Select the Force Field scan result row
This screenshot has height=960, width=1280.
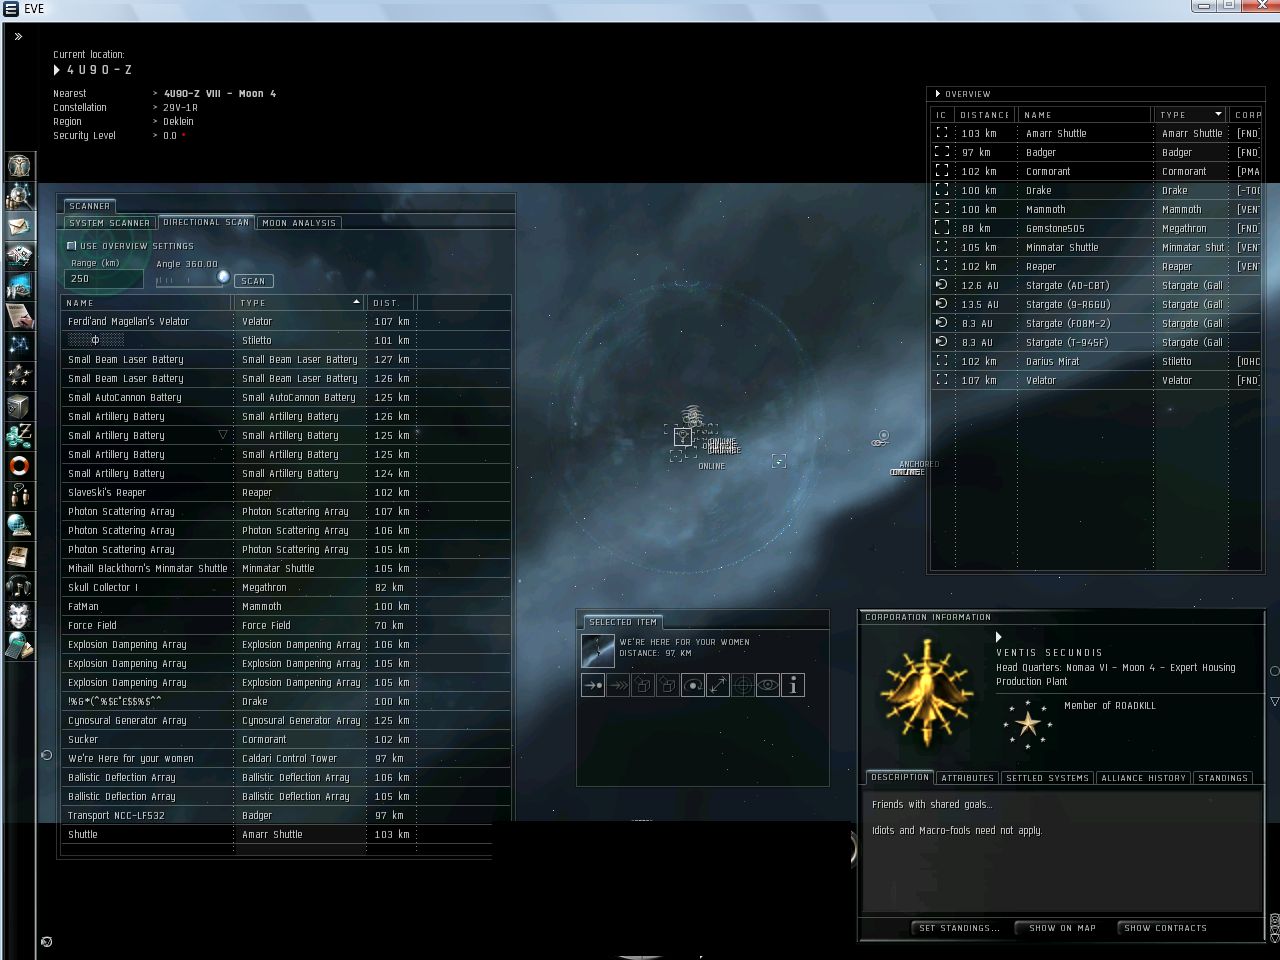285,625
